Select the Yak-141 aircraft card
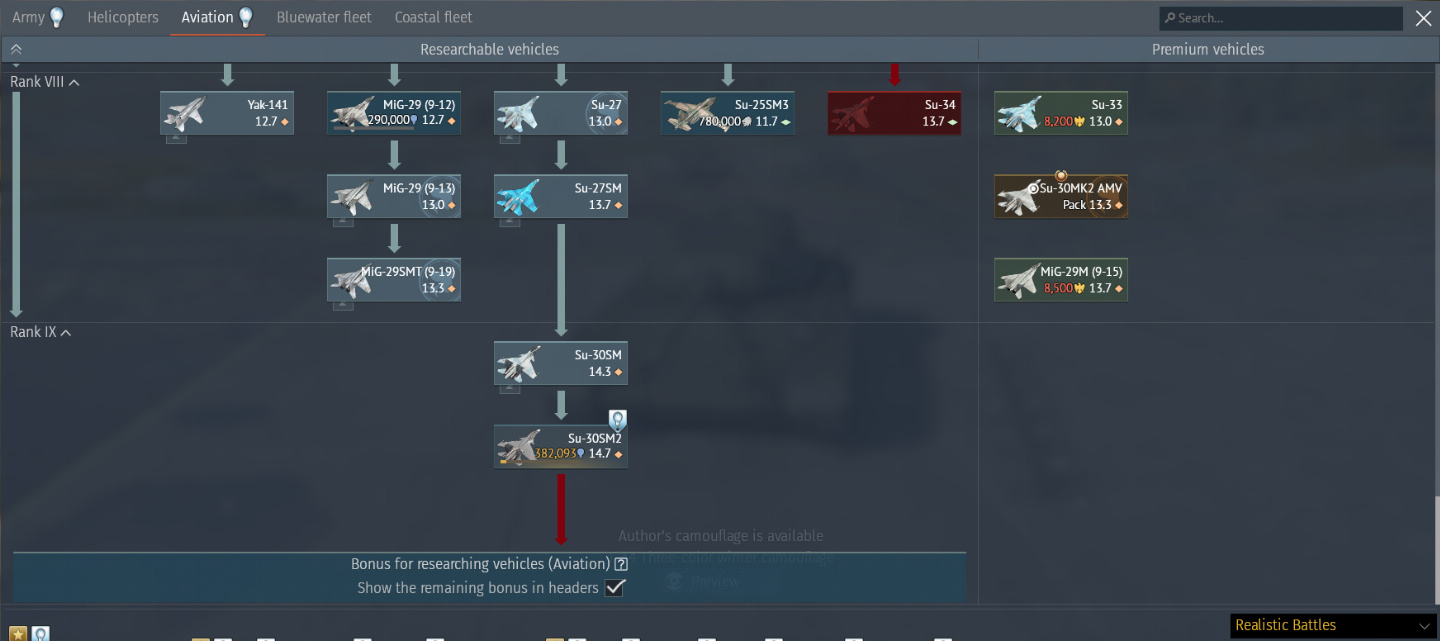Screen dimensions: 1440x641 tap(227, 113)
